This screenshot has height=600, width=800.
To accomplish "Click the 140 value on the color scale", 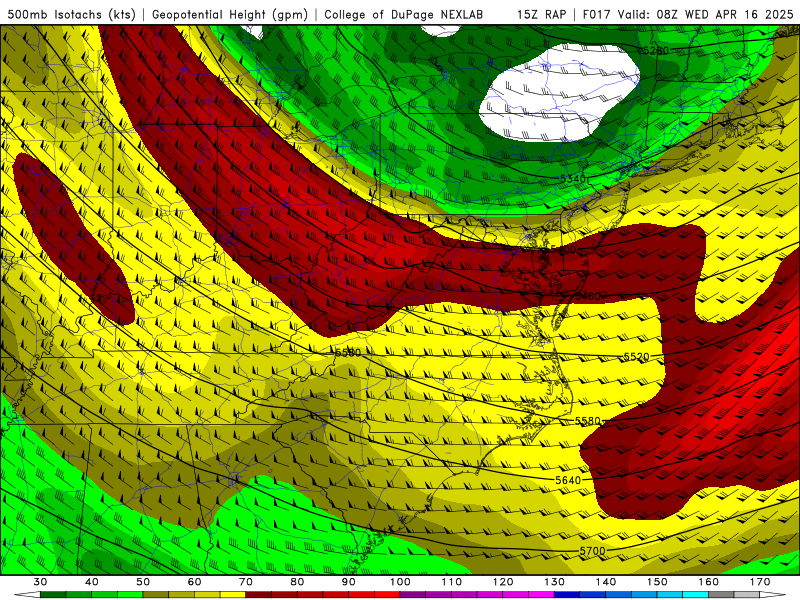I will (606, 582).
